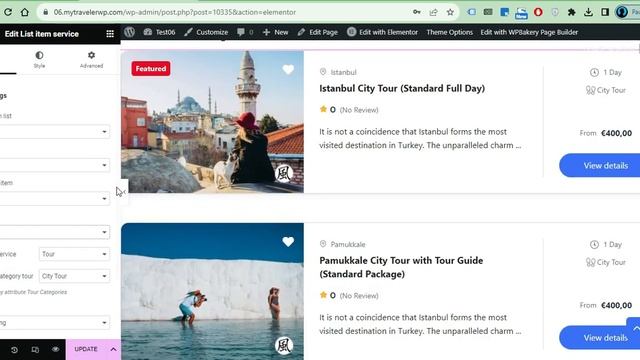Open the Pamukkale tour photo
Image resolution: width=640 pixels, height=360 pixels.
tap(212, 291)
